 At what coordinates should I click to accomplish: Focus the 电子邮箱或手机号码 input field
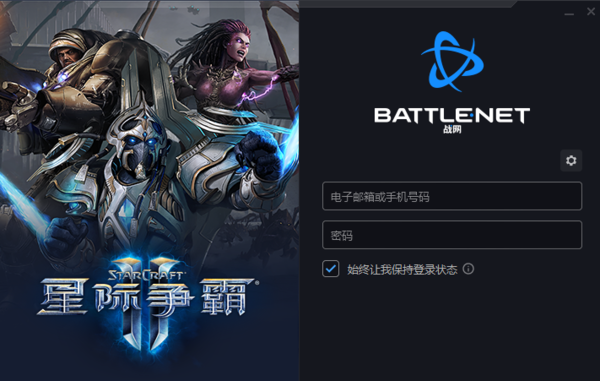pyautogui.click(x=452, y=196)
